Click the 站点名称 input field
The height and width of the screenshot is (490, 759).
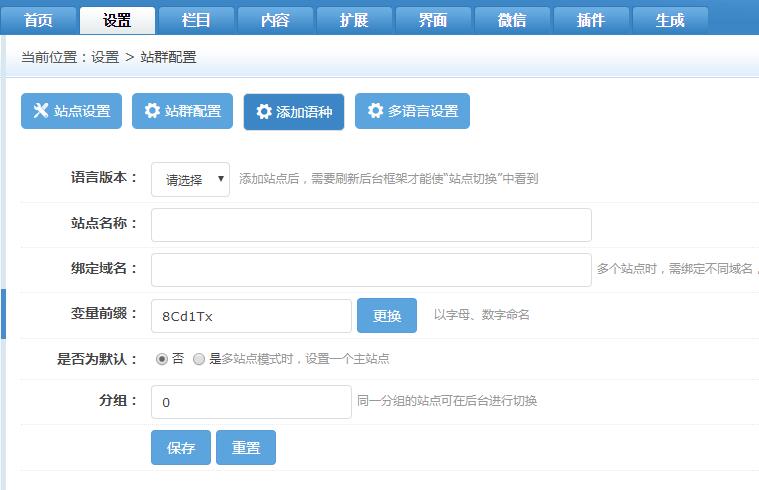point(371,225)
